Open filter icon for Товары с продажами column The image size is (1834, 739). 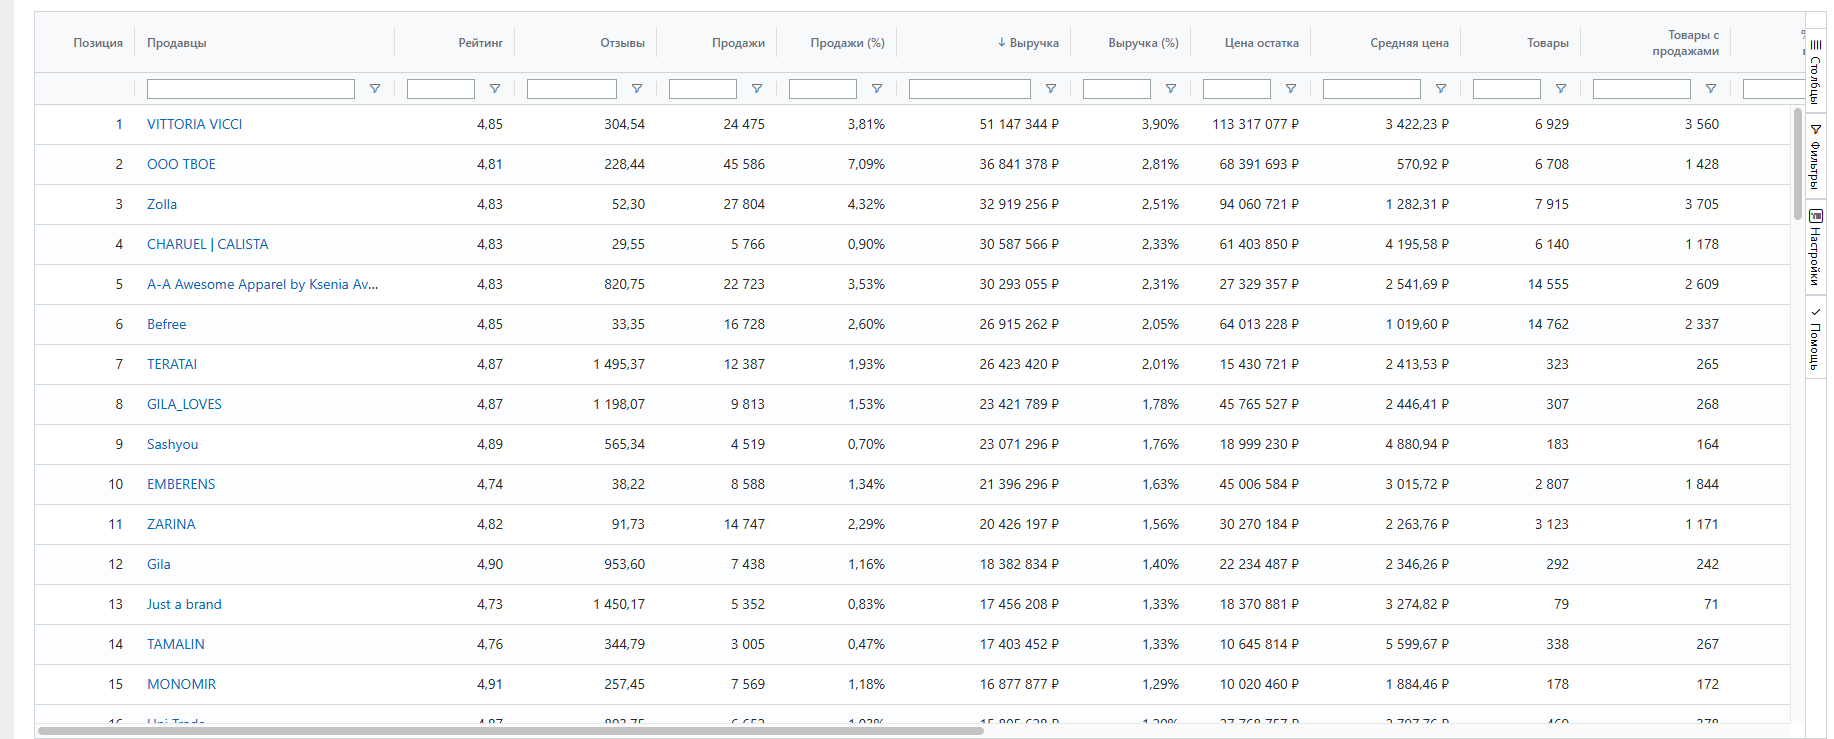[x=1711, y=89]
